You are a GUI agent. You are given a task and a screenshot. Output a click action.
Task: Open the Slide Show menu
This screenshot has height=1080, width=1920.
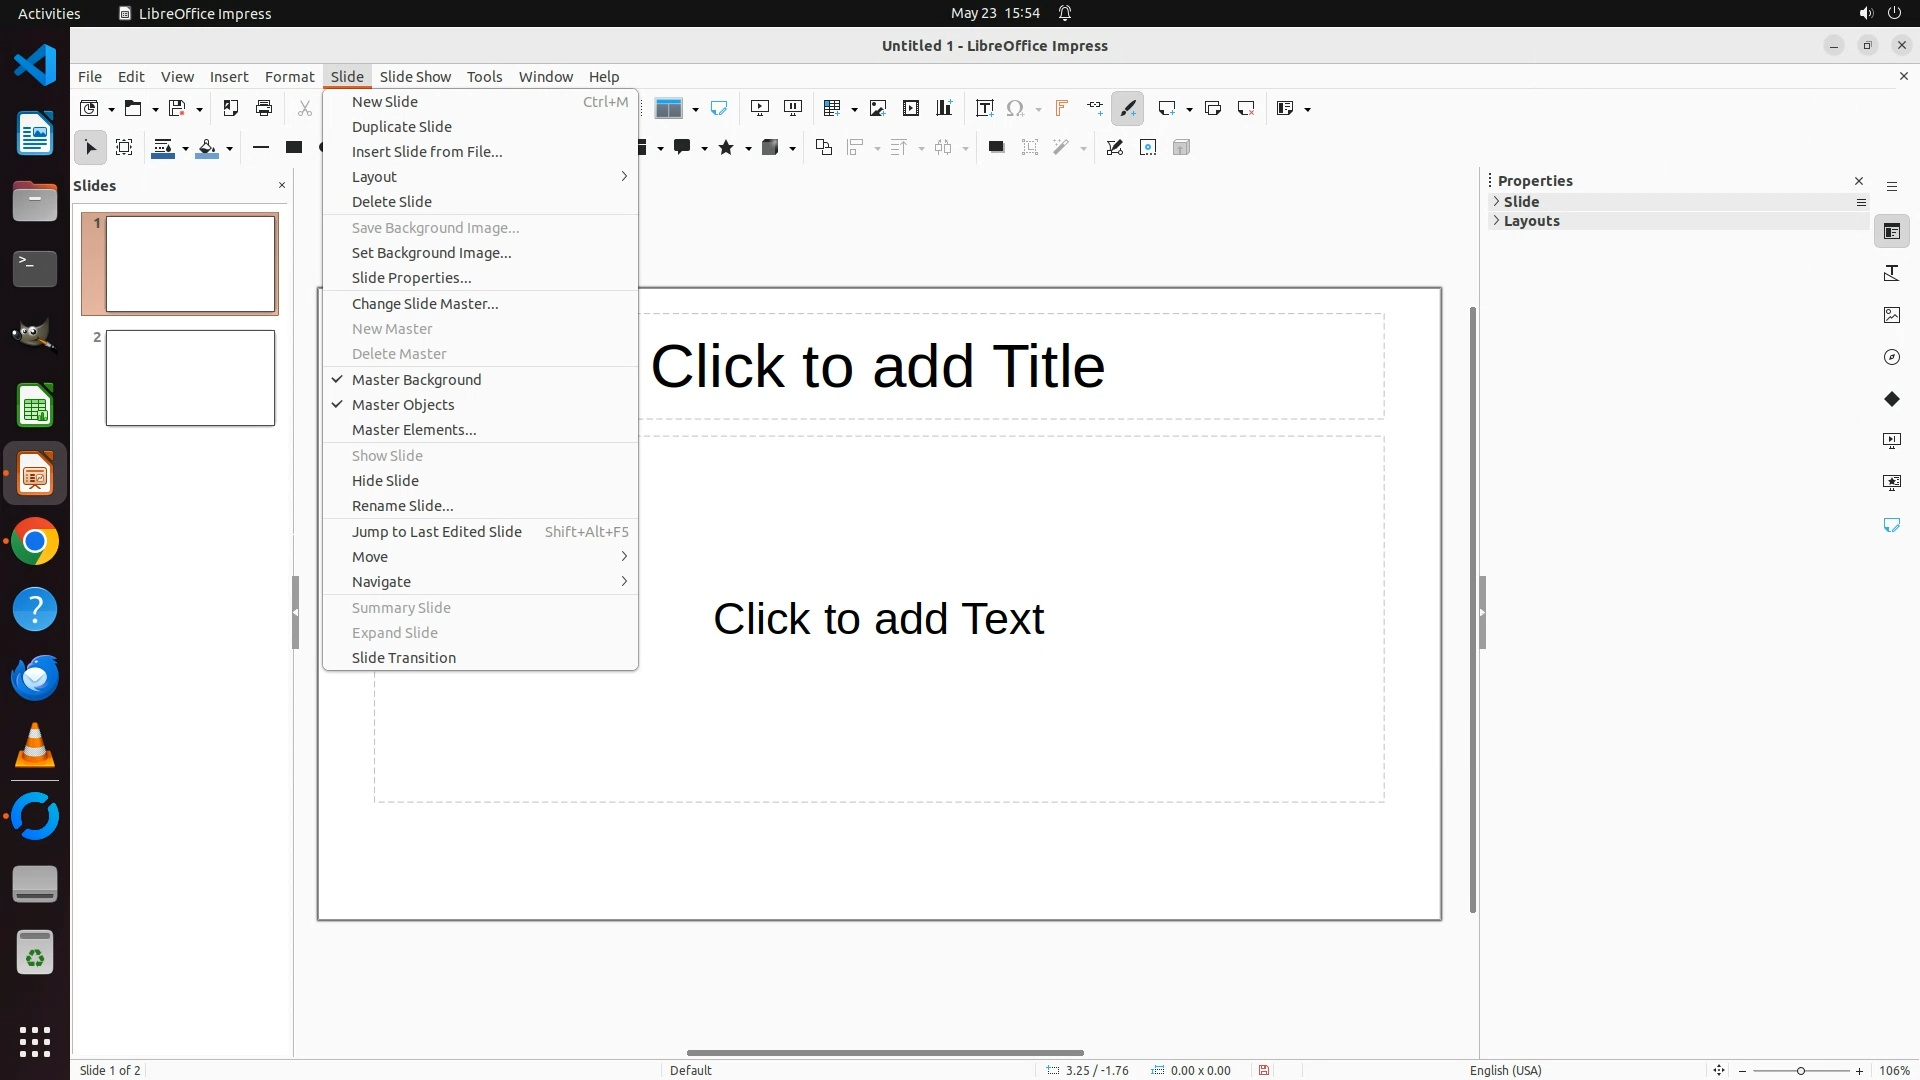pos(415,76)
